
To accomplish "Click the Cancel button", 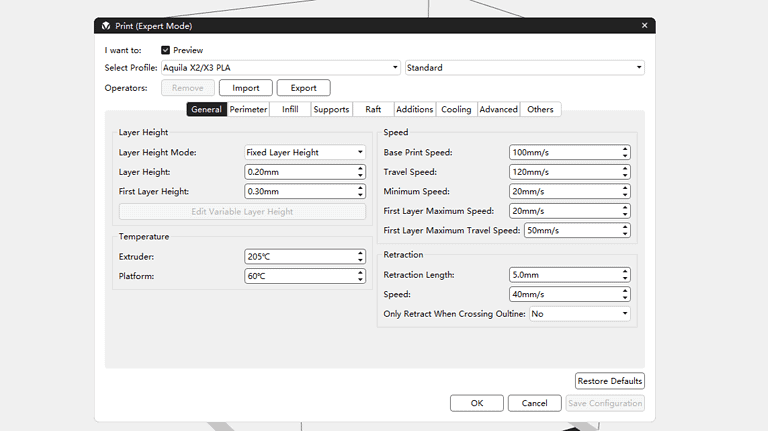I will 535,403.
